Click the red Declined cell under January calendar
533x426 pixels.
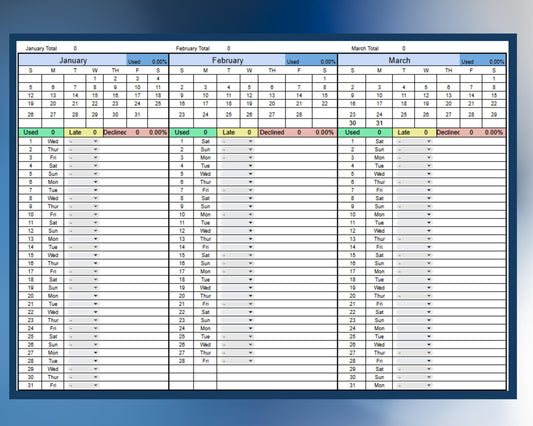[x=135, y=133]
